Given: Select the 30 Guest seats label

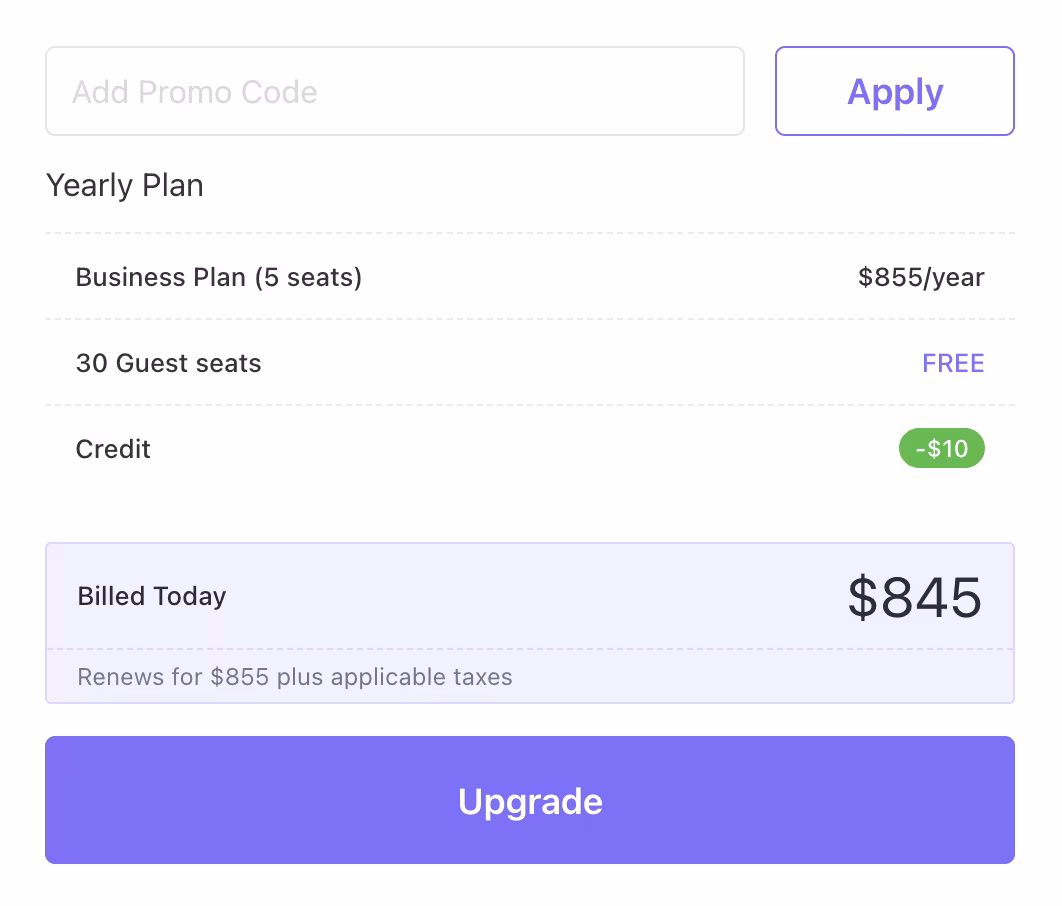Looking at the screenshot, I should 168,363.
